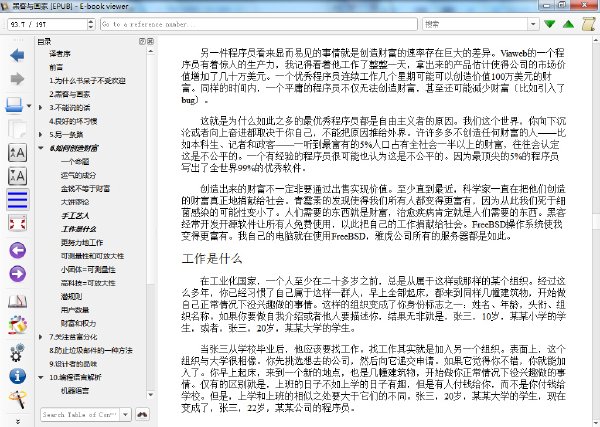600x427 pixels.
Task: Open the recent-books arrow beside the open icon
Action: tap(29, 106)
